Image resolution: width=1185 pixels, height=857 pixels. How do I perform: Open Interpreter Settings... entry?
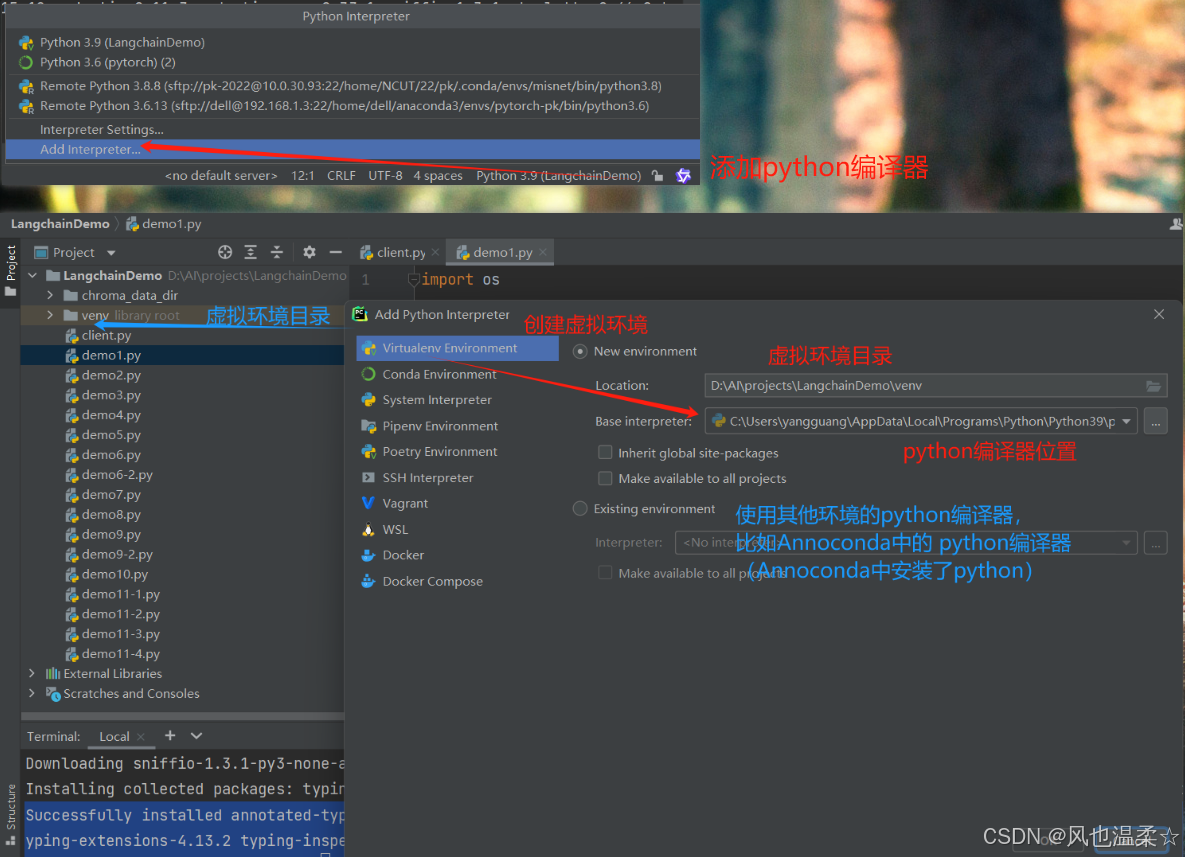point(352,129)
